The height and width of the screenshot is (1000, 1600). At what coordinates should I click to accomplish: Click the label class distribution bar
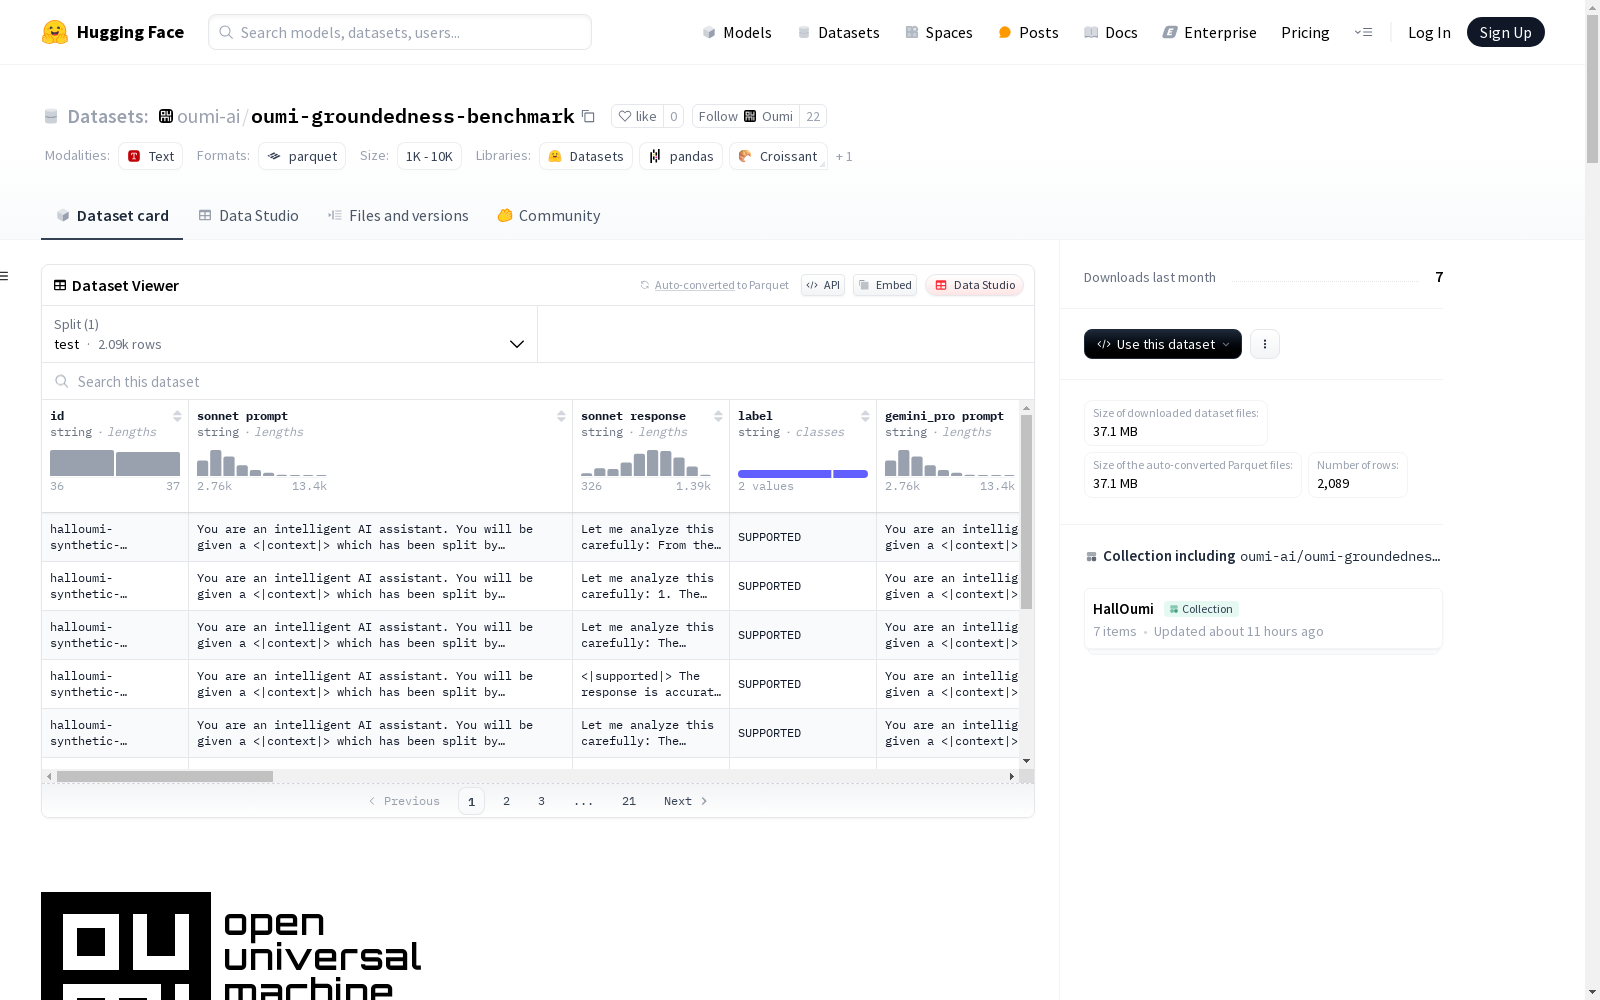click(803, 474)
